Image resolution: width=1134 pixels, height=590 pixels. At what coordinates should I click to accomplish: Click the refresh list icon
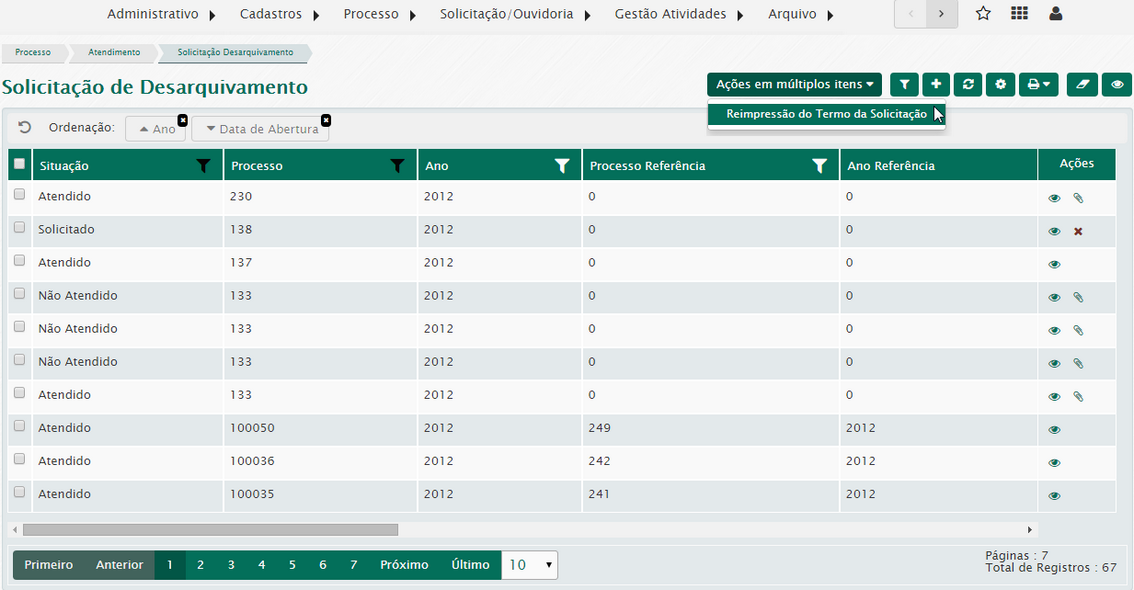pos(968,85)
